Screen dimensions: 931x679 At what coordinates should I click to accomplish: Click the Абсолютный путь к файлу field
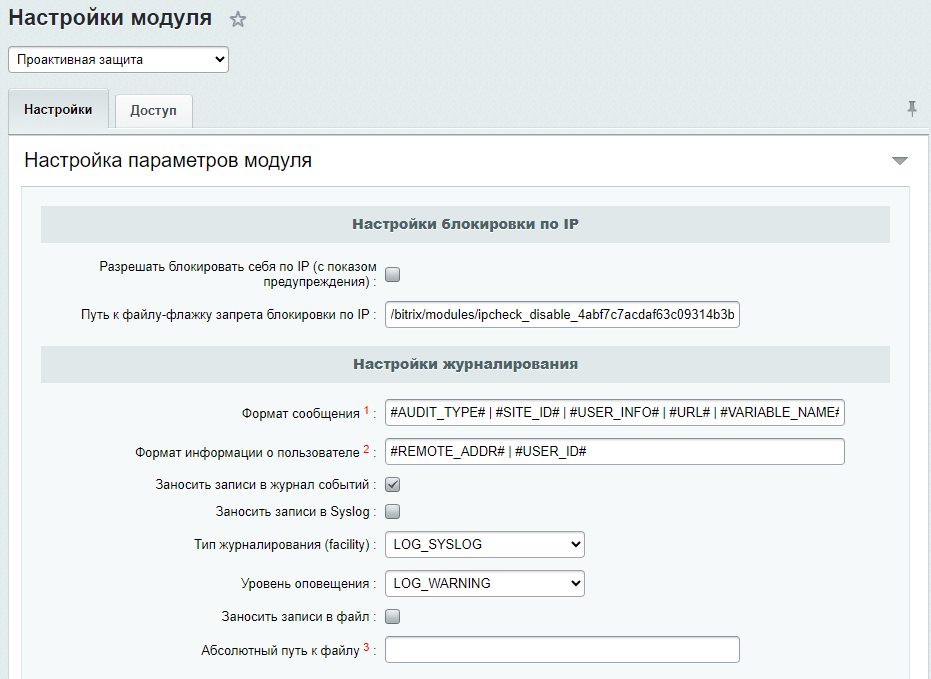[x=562, y=649]
